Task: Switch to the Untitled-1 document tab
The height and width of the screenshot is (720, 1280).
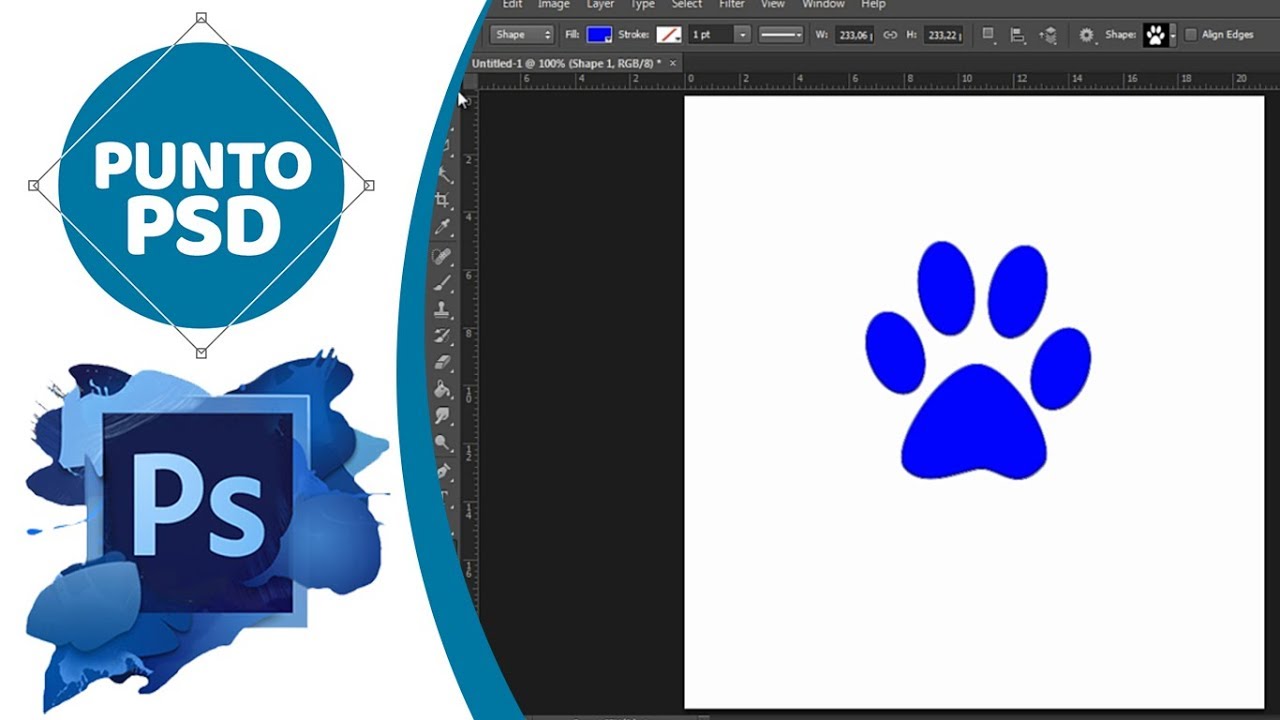Action: 566,63
